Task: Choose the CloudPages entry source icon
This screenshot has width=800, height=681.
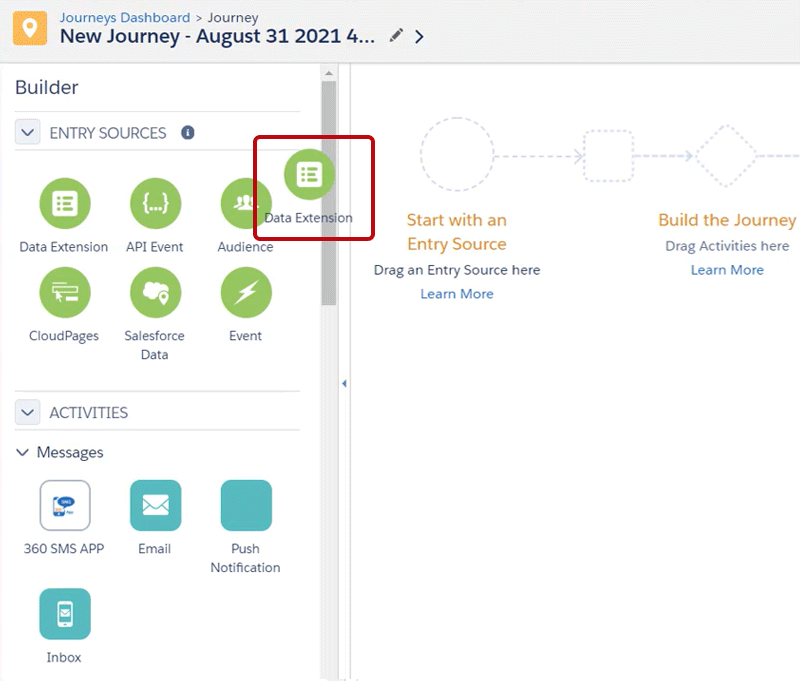Action: [64, 293]
